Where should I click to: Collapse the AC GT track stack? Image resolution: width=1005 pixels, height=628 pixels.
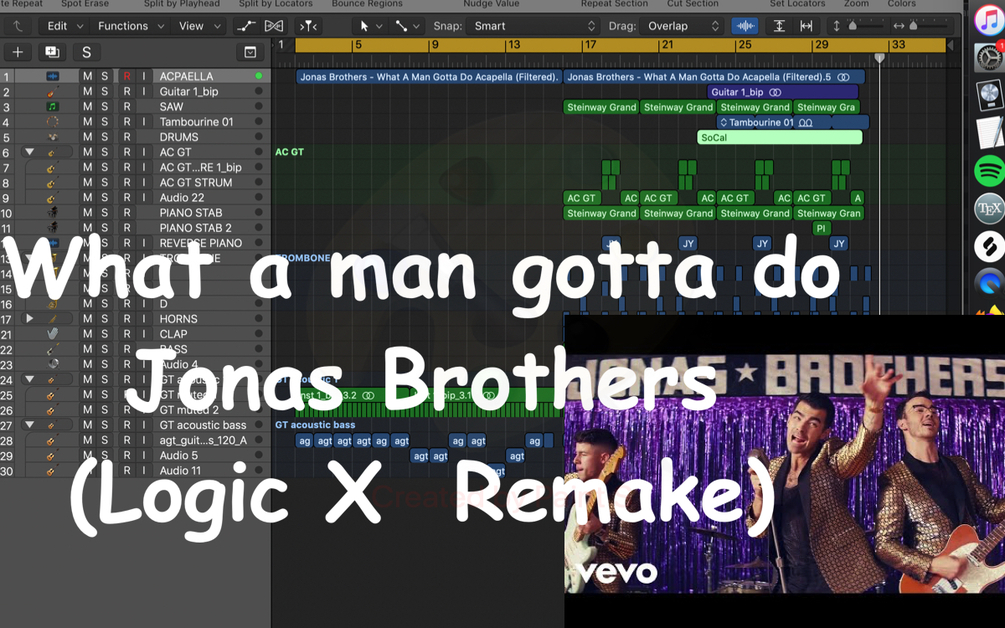coord(29,153)
